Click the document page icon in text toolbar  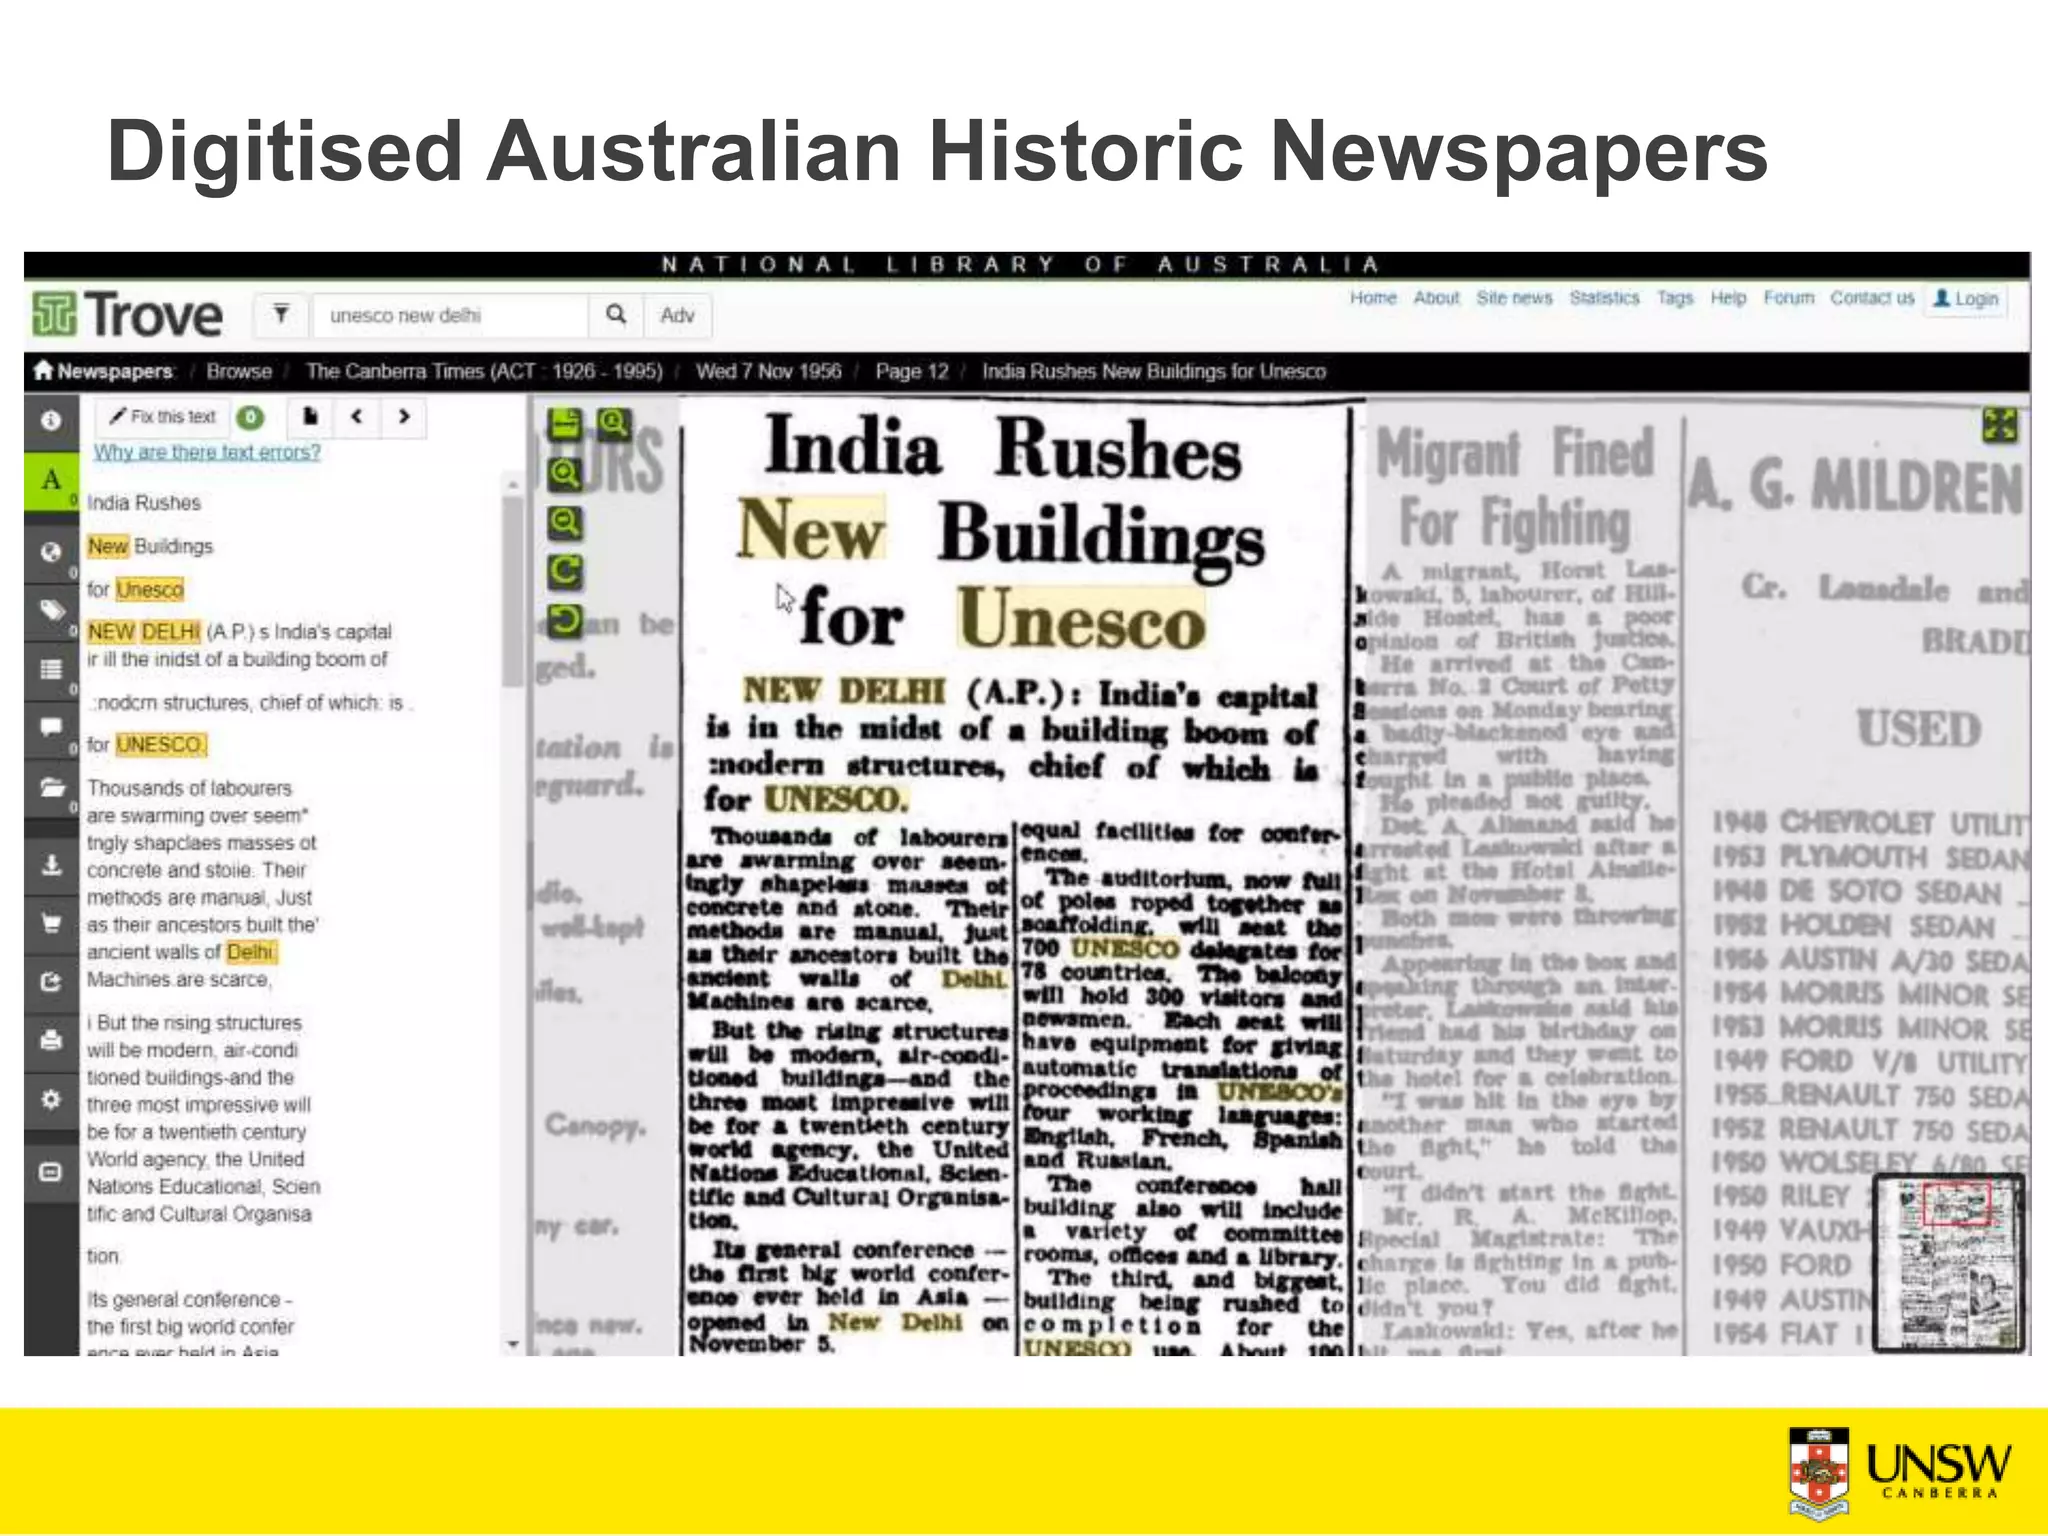(310, 417)
